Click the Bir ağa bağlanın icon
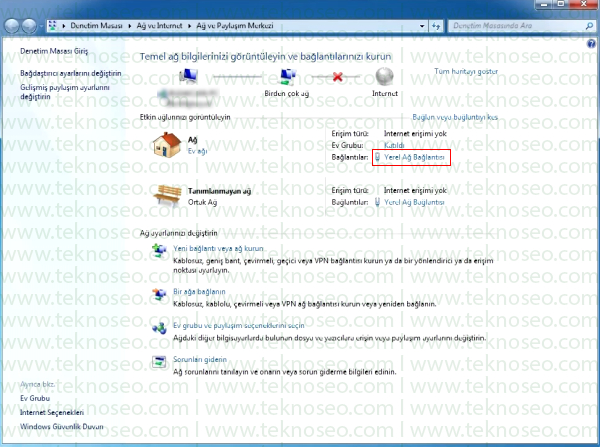Screen dimensions: 600x447 tap(159, 294)
